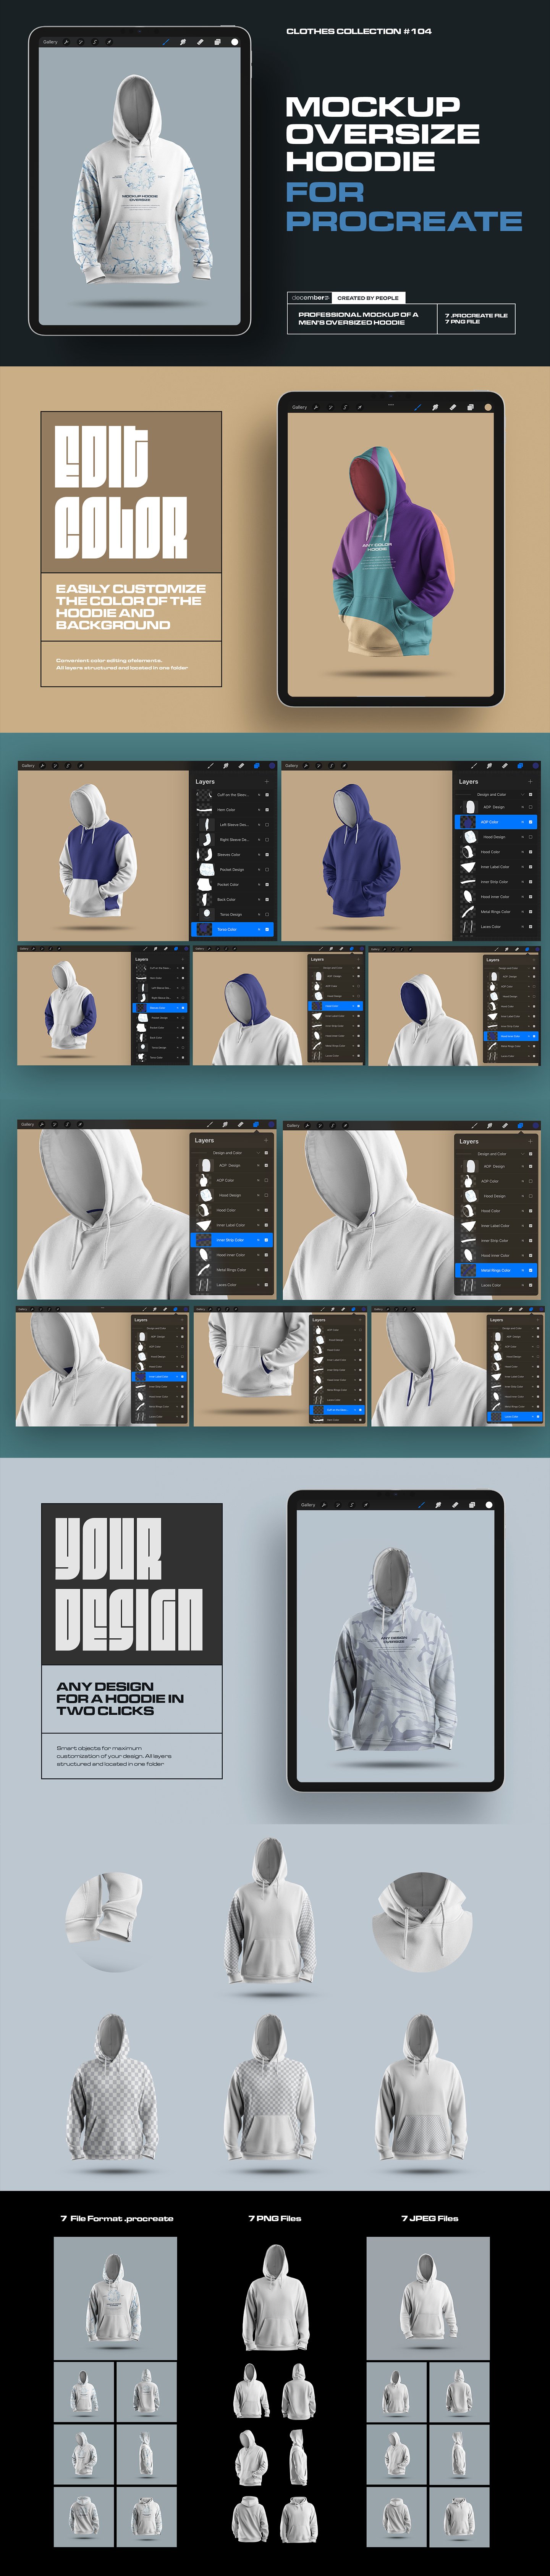Toggle checkbox of selected Metal Rings Color layer
550x2576 pixels.
point(531,1270)
